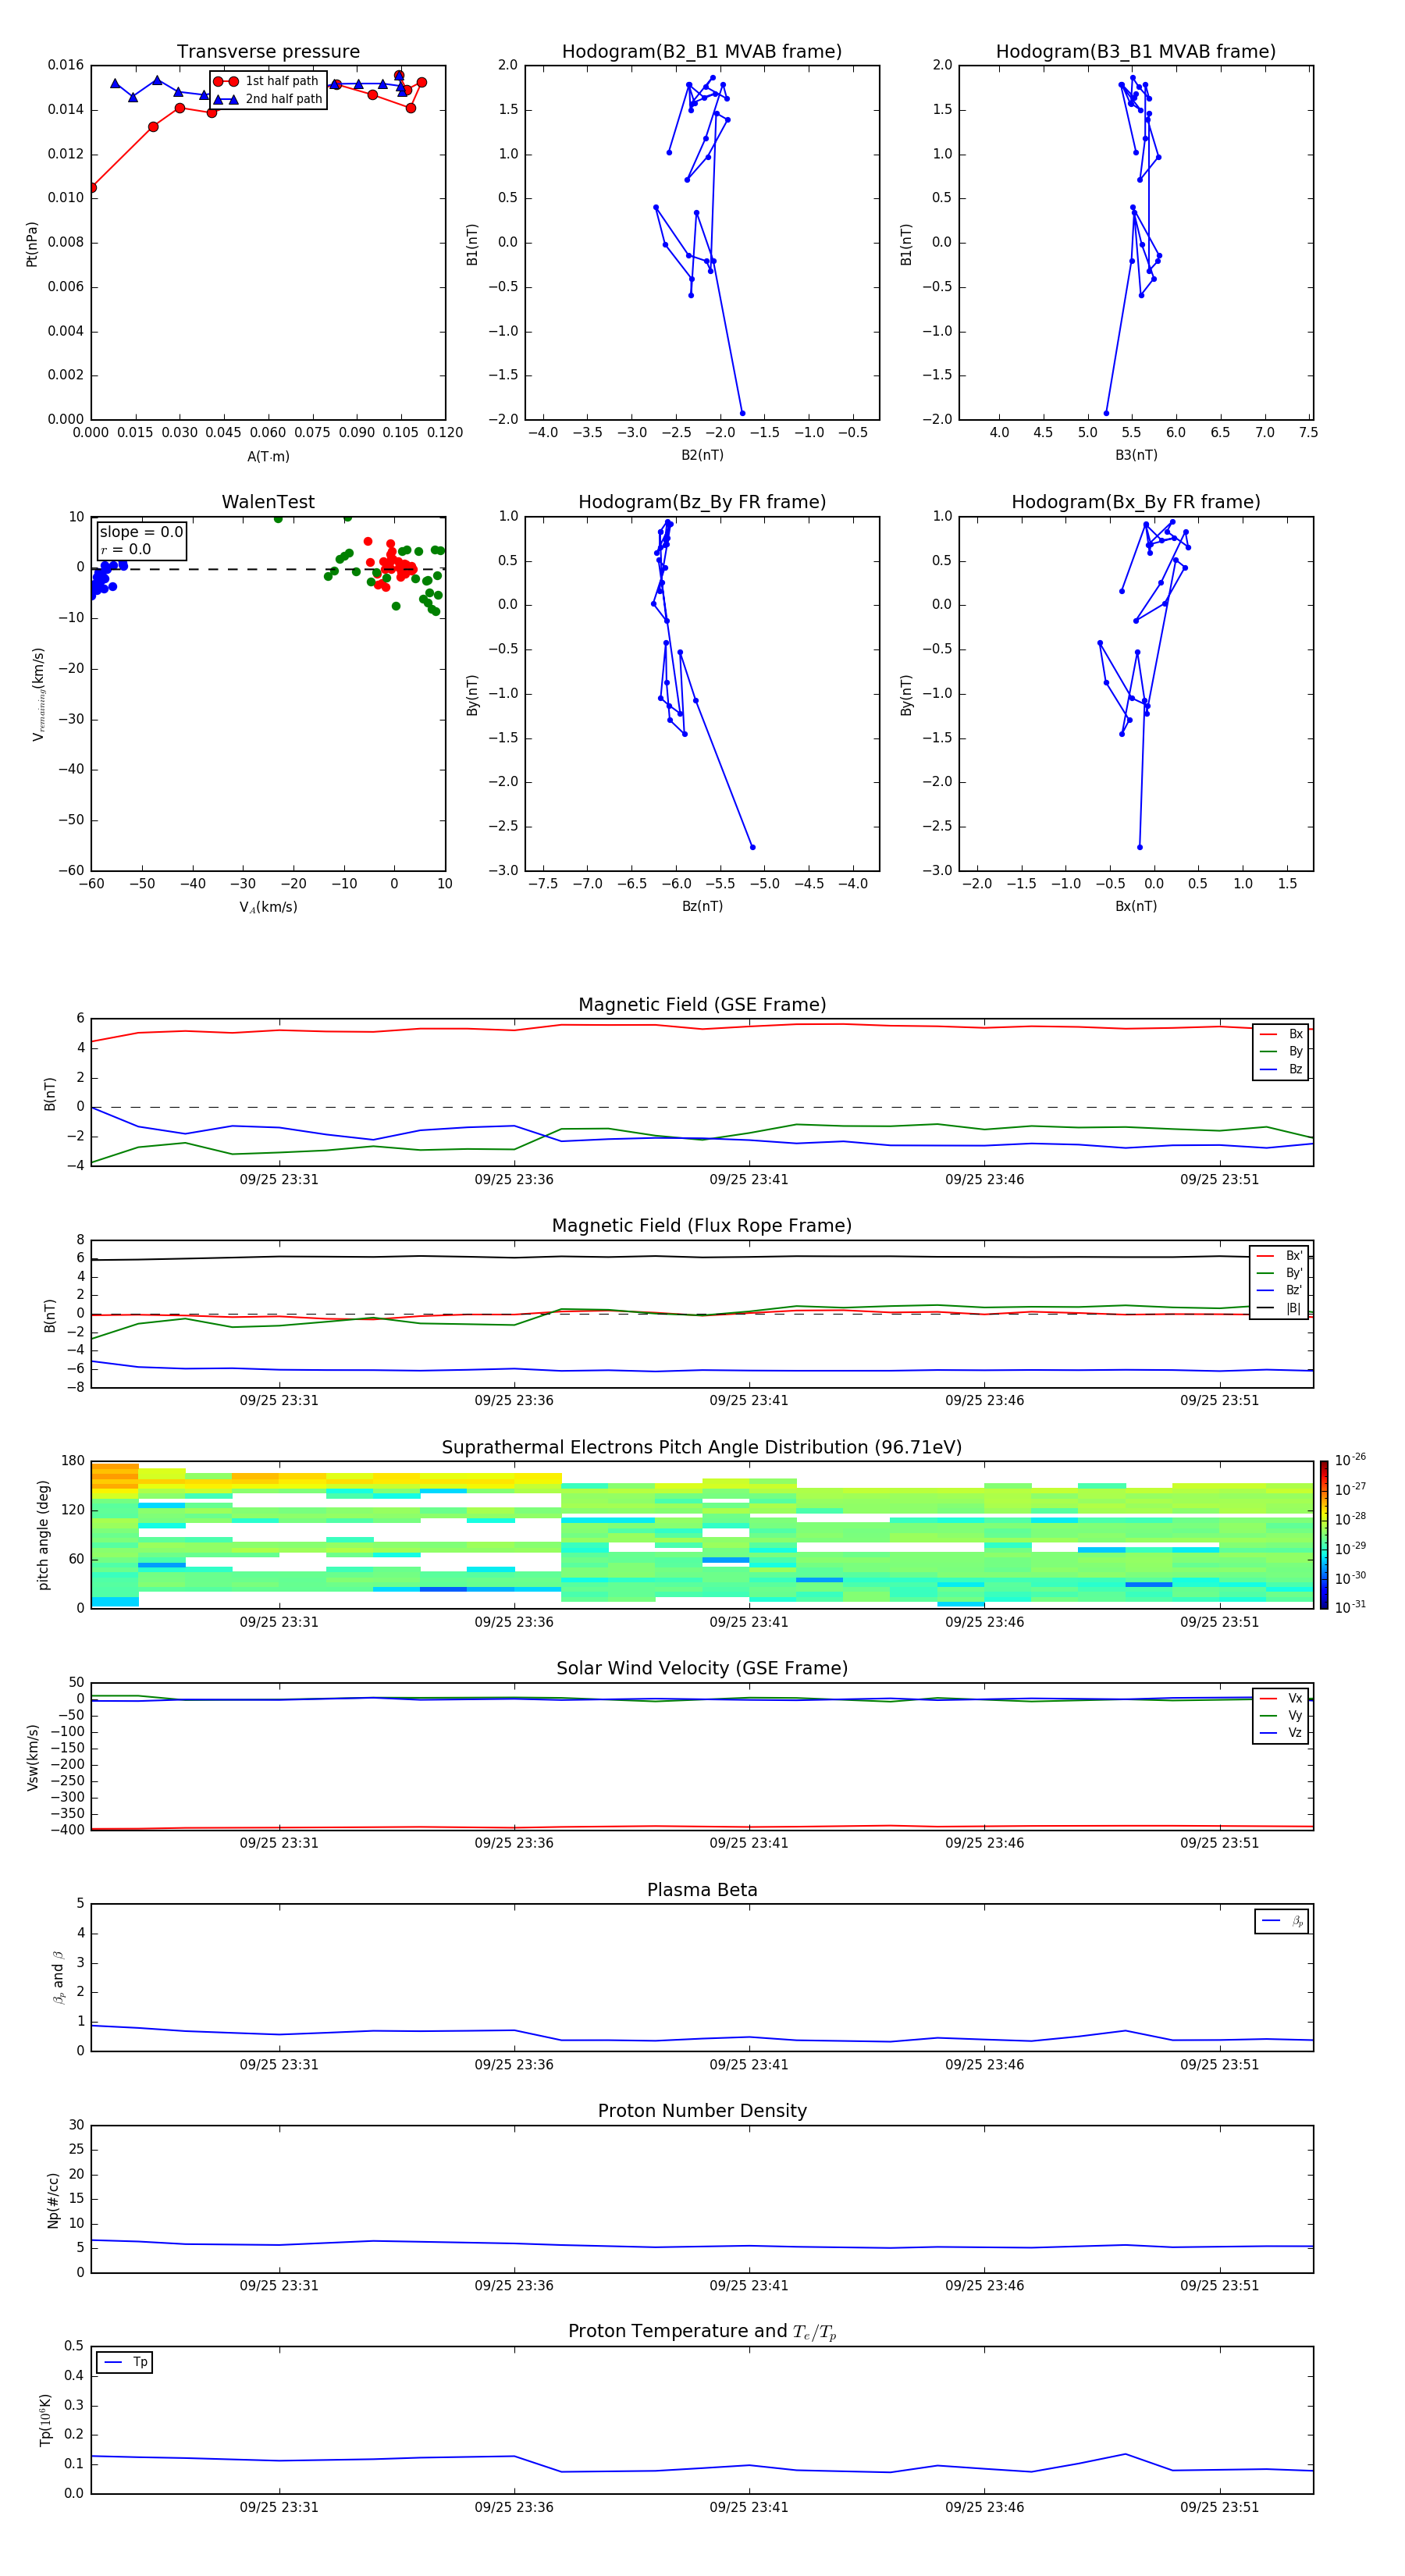Screen dimensions: 1405x2576
Task: Click Tp legend entry in temperature panel
Action: [x=125, y=2362]
